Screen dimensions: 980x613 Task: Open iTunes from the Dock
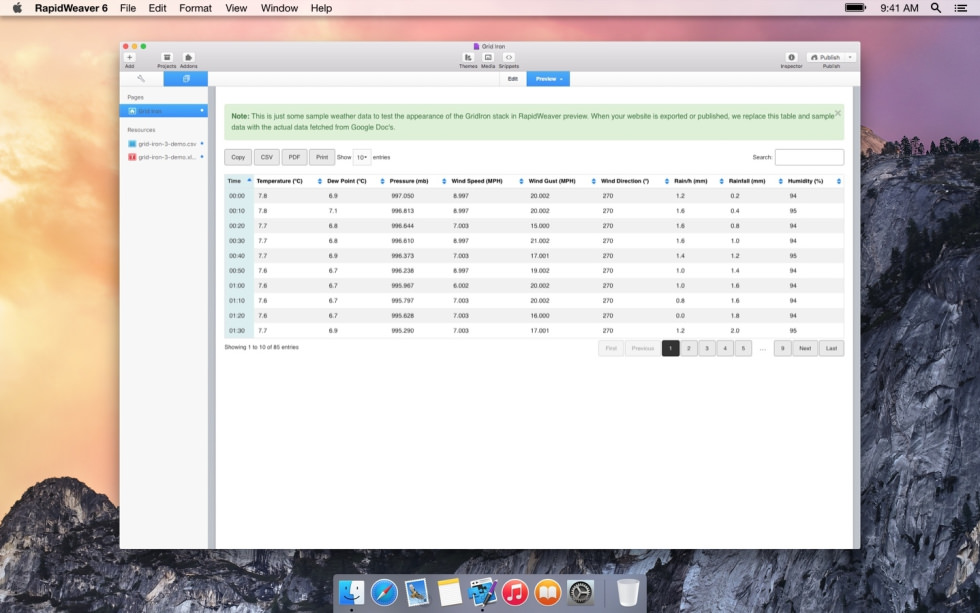pos(515,592)
